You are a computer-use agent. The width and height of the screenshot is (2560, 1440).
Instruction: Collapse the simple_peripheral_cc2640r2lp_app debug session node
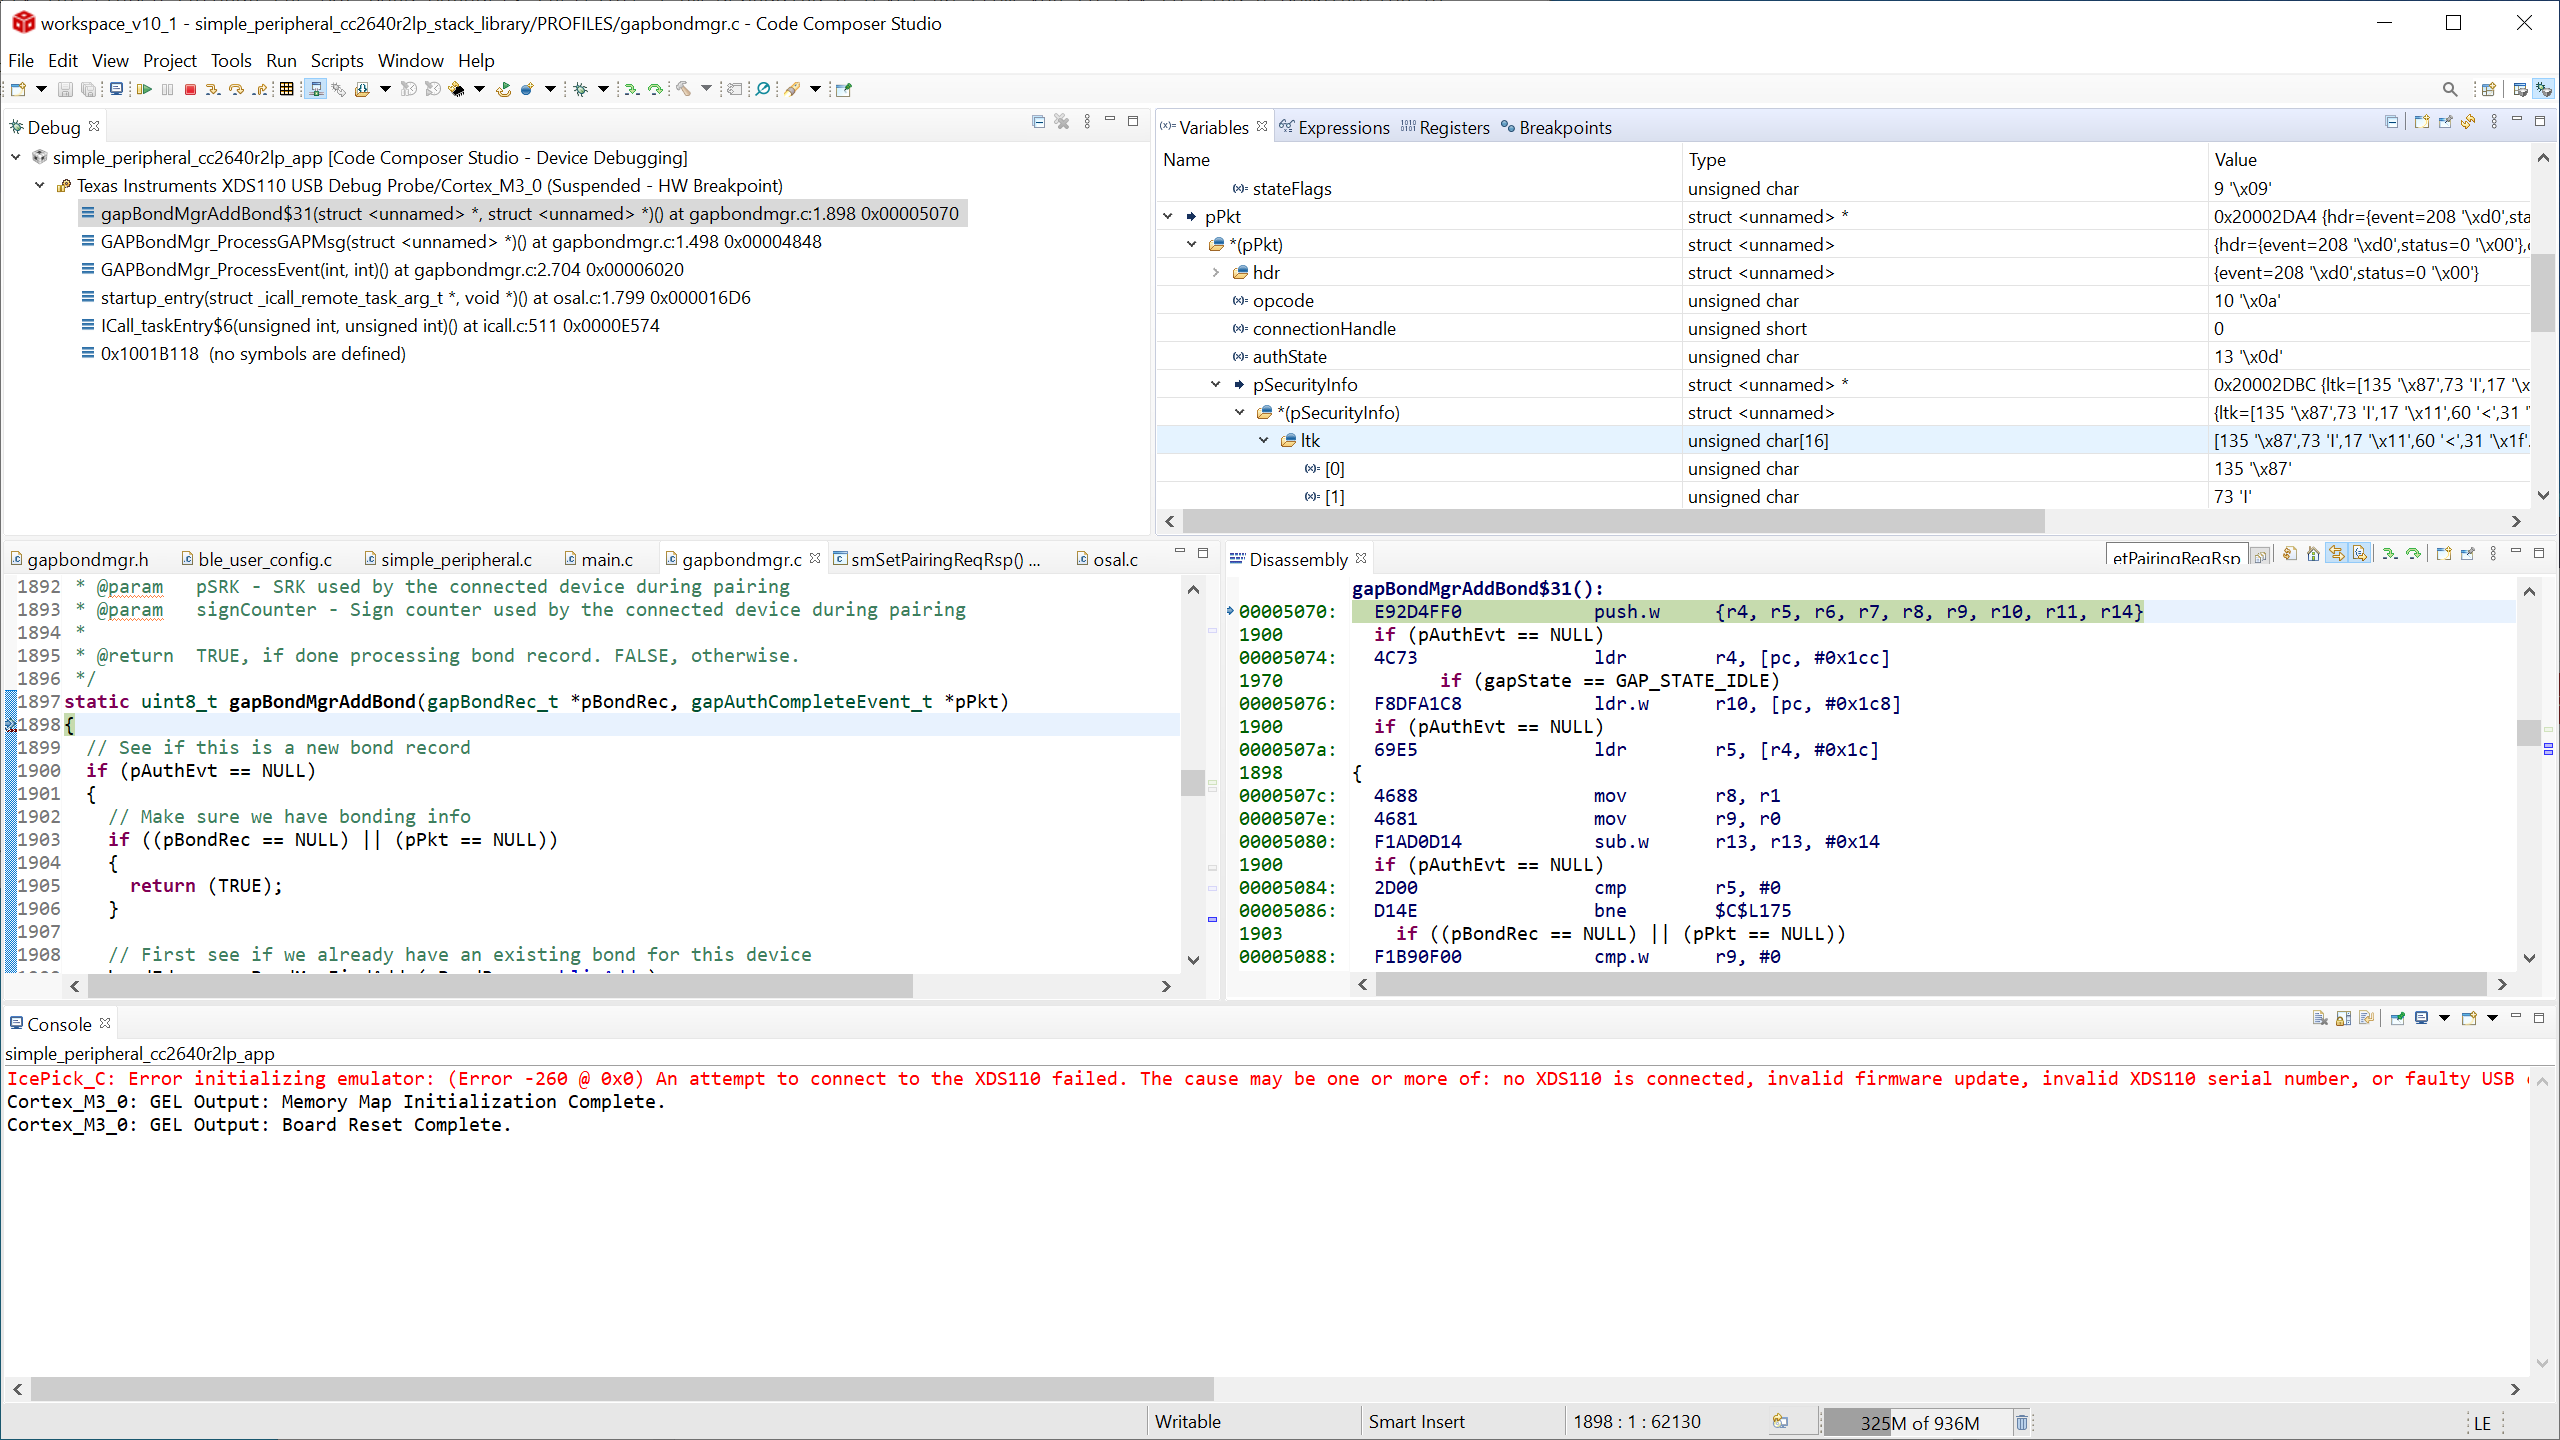(x=16, y=157)
